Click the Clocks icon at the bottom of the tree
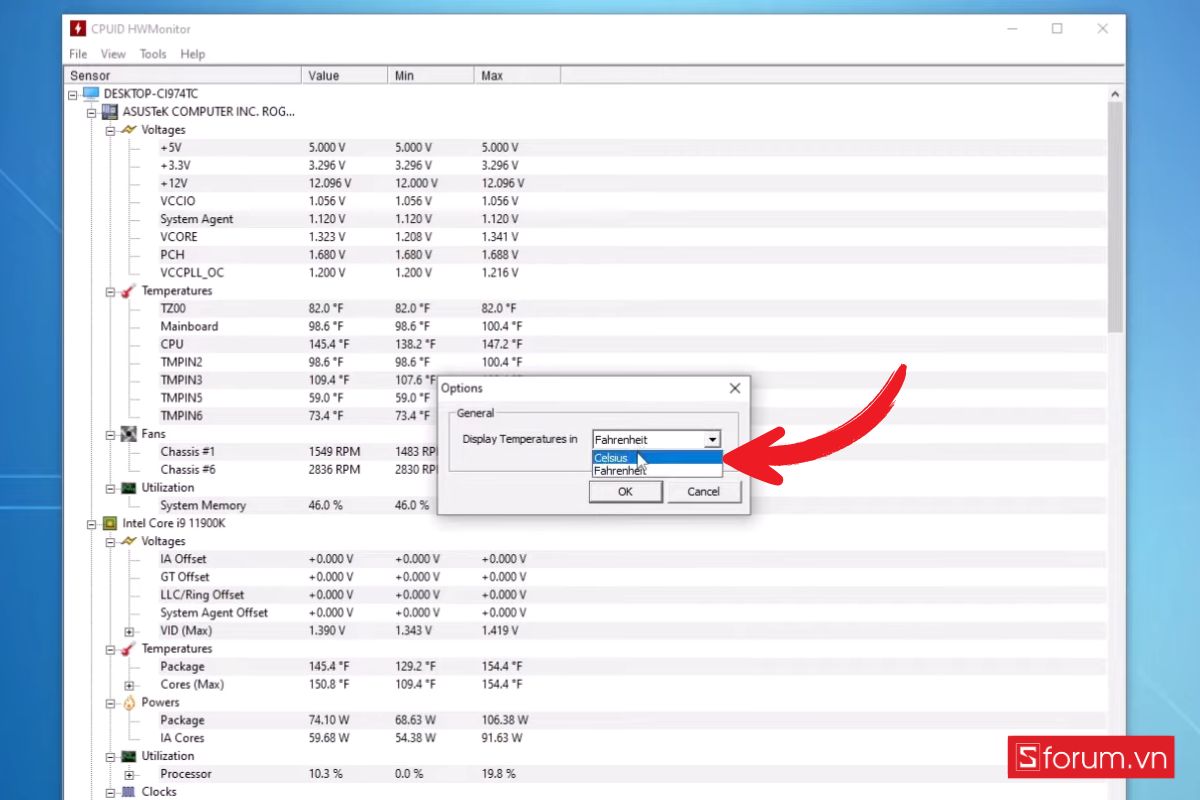This screenshot has width=1200, height=800. pyautogui.click(x=128, y=792)
